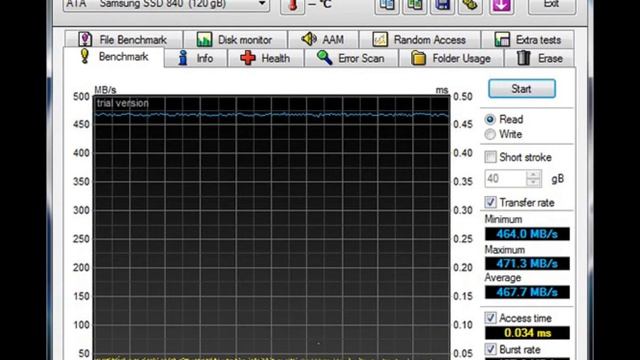Open the Folder Usage tab

coord(451,58)
